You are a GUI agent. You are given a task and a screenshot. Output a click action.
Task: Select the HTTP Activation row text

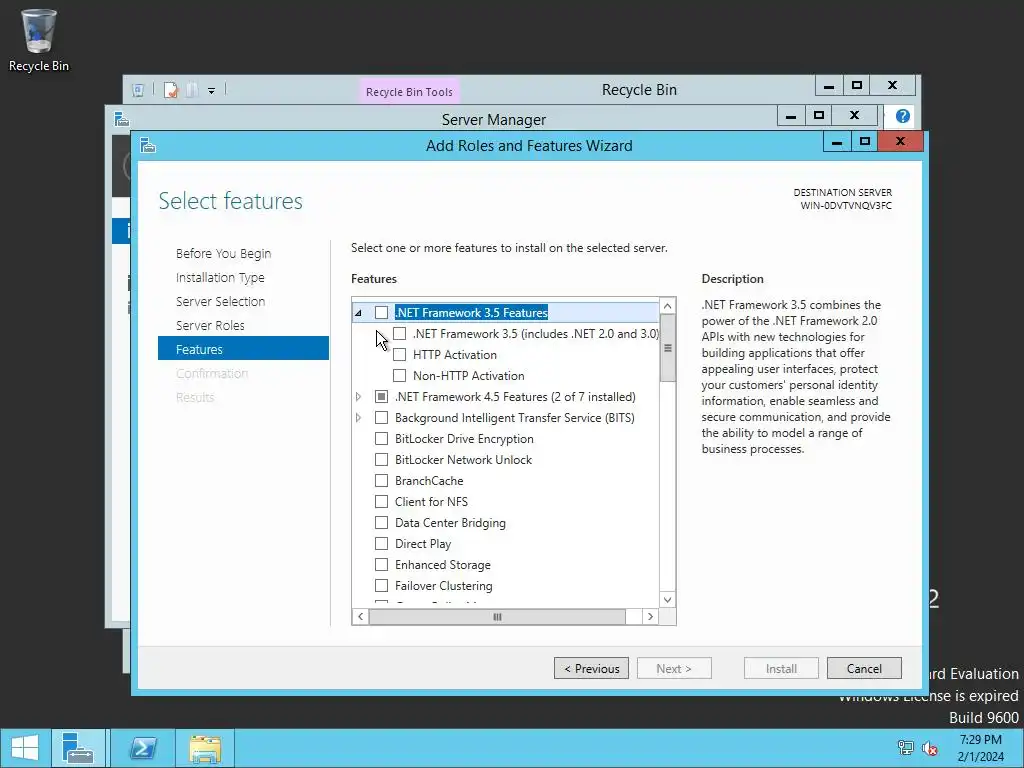[455, 355]
